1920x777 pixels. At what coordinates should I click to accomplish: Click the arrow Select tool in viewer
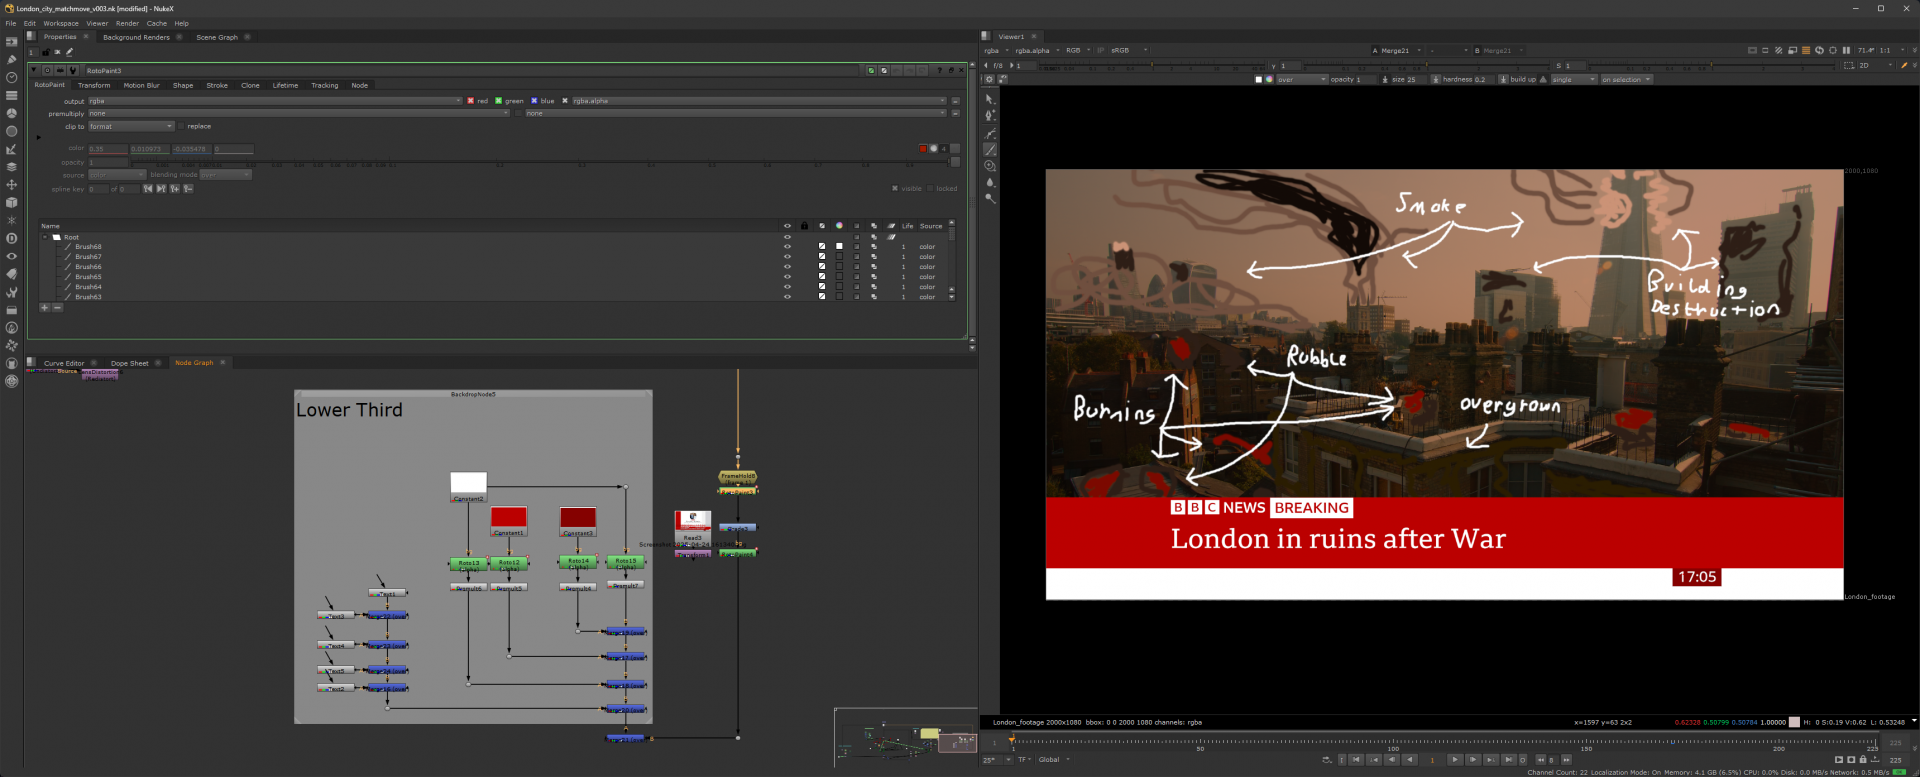990,99
